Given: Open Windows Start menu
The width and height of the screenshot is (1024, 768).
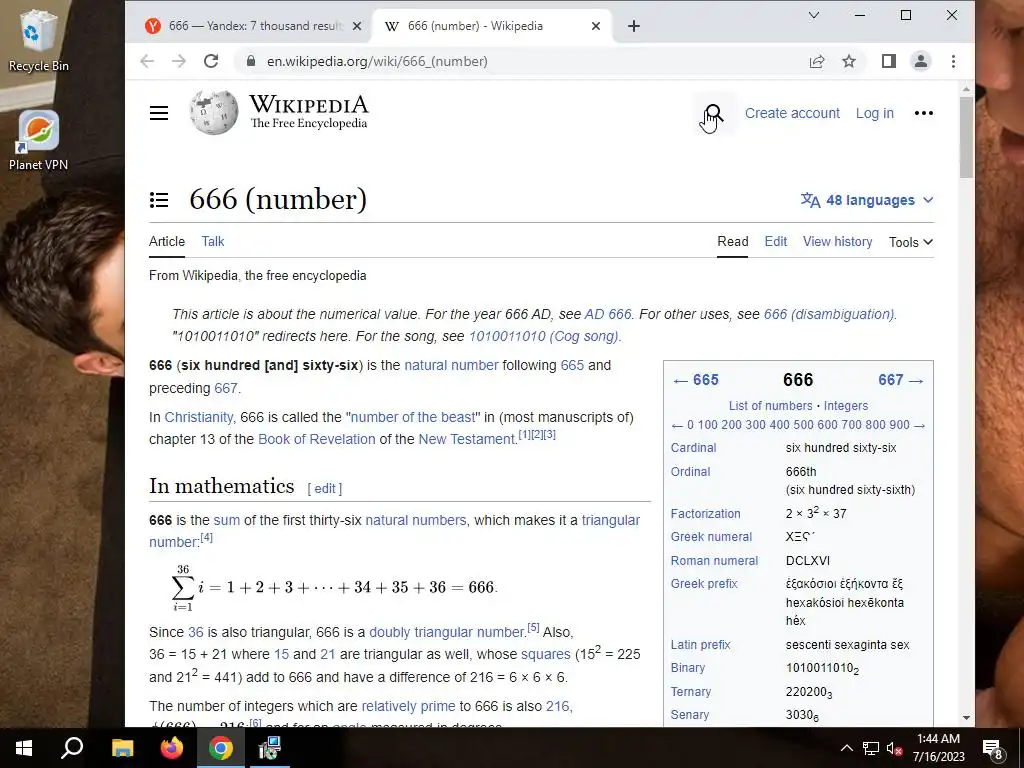Looking at the screenshot, I should click(x=24, y=748).
